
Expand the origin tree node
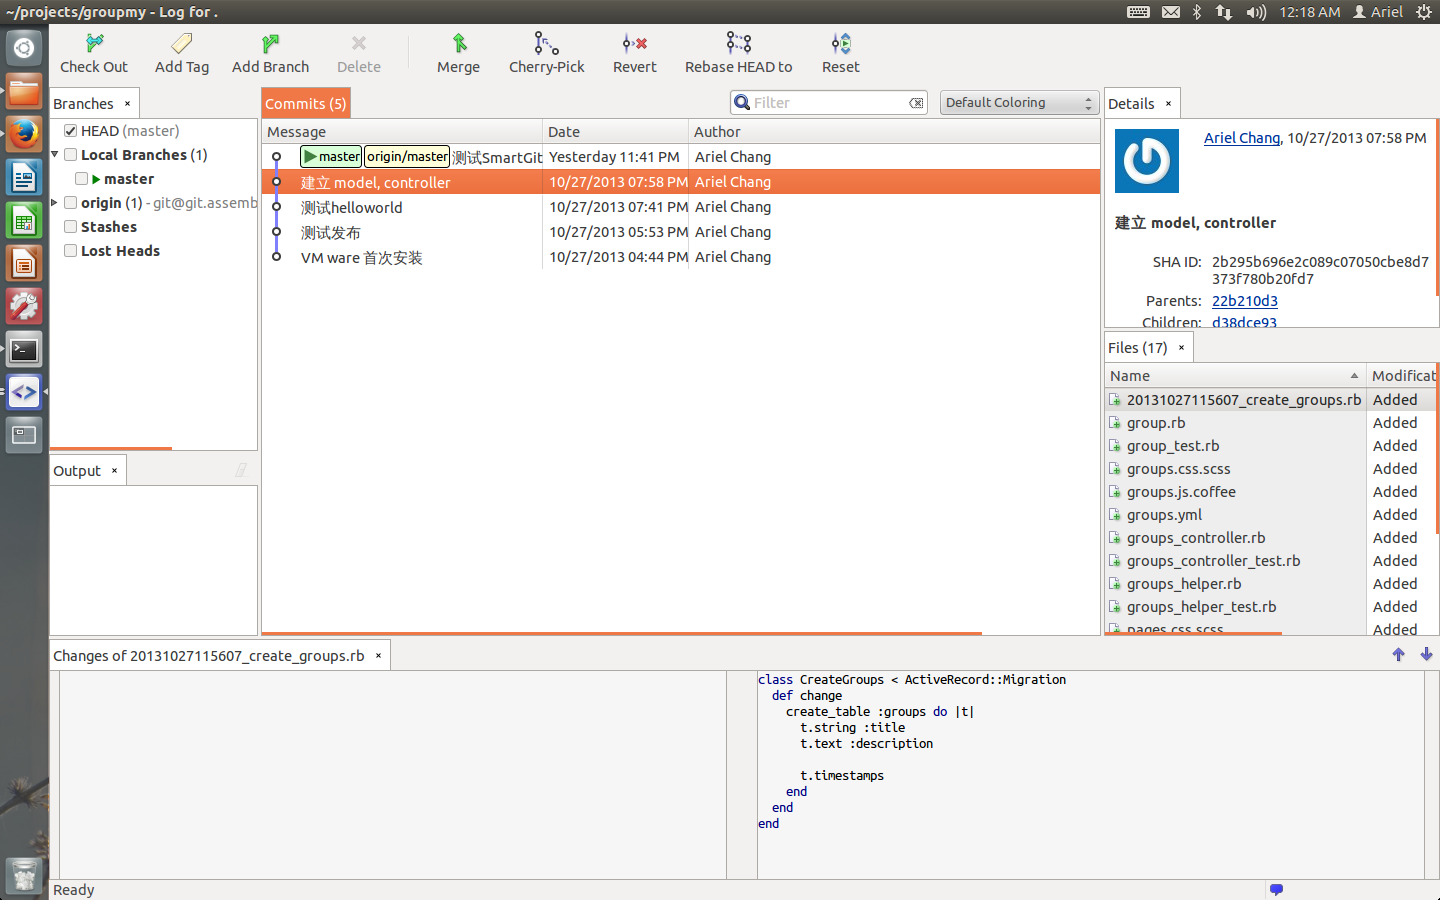point(55,203)
